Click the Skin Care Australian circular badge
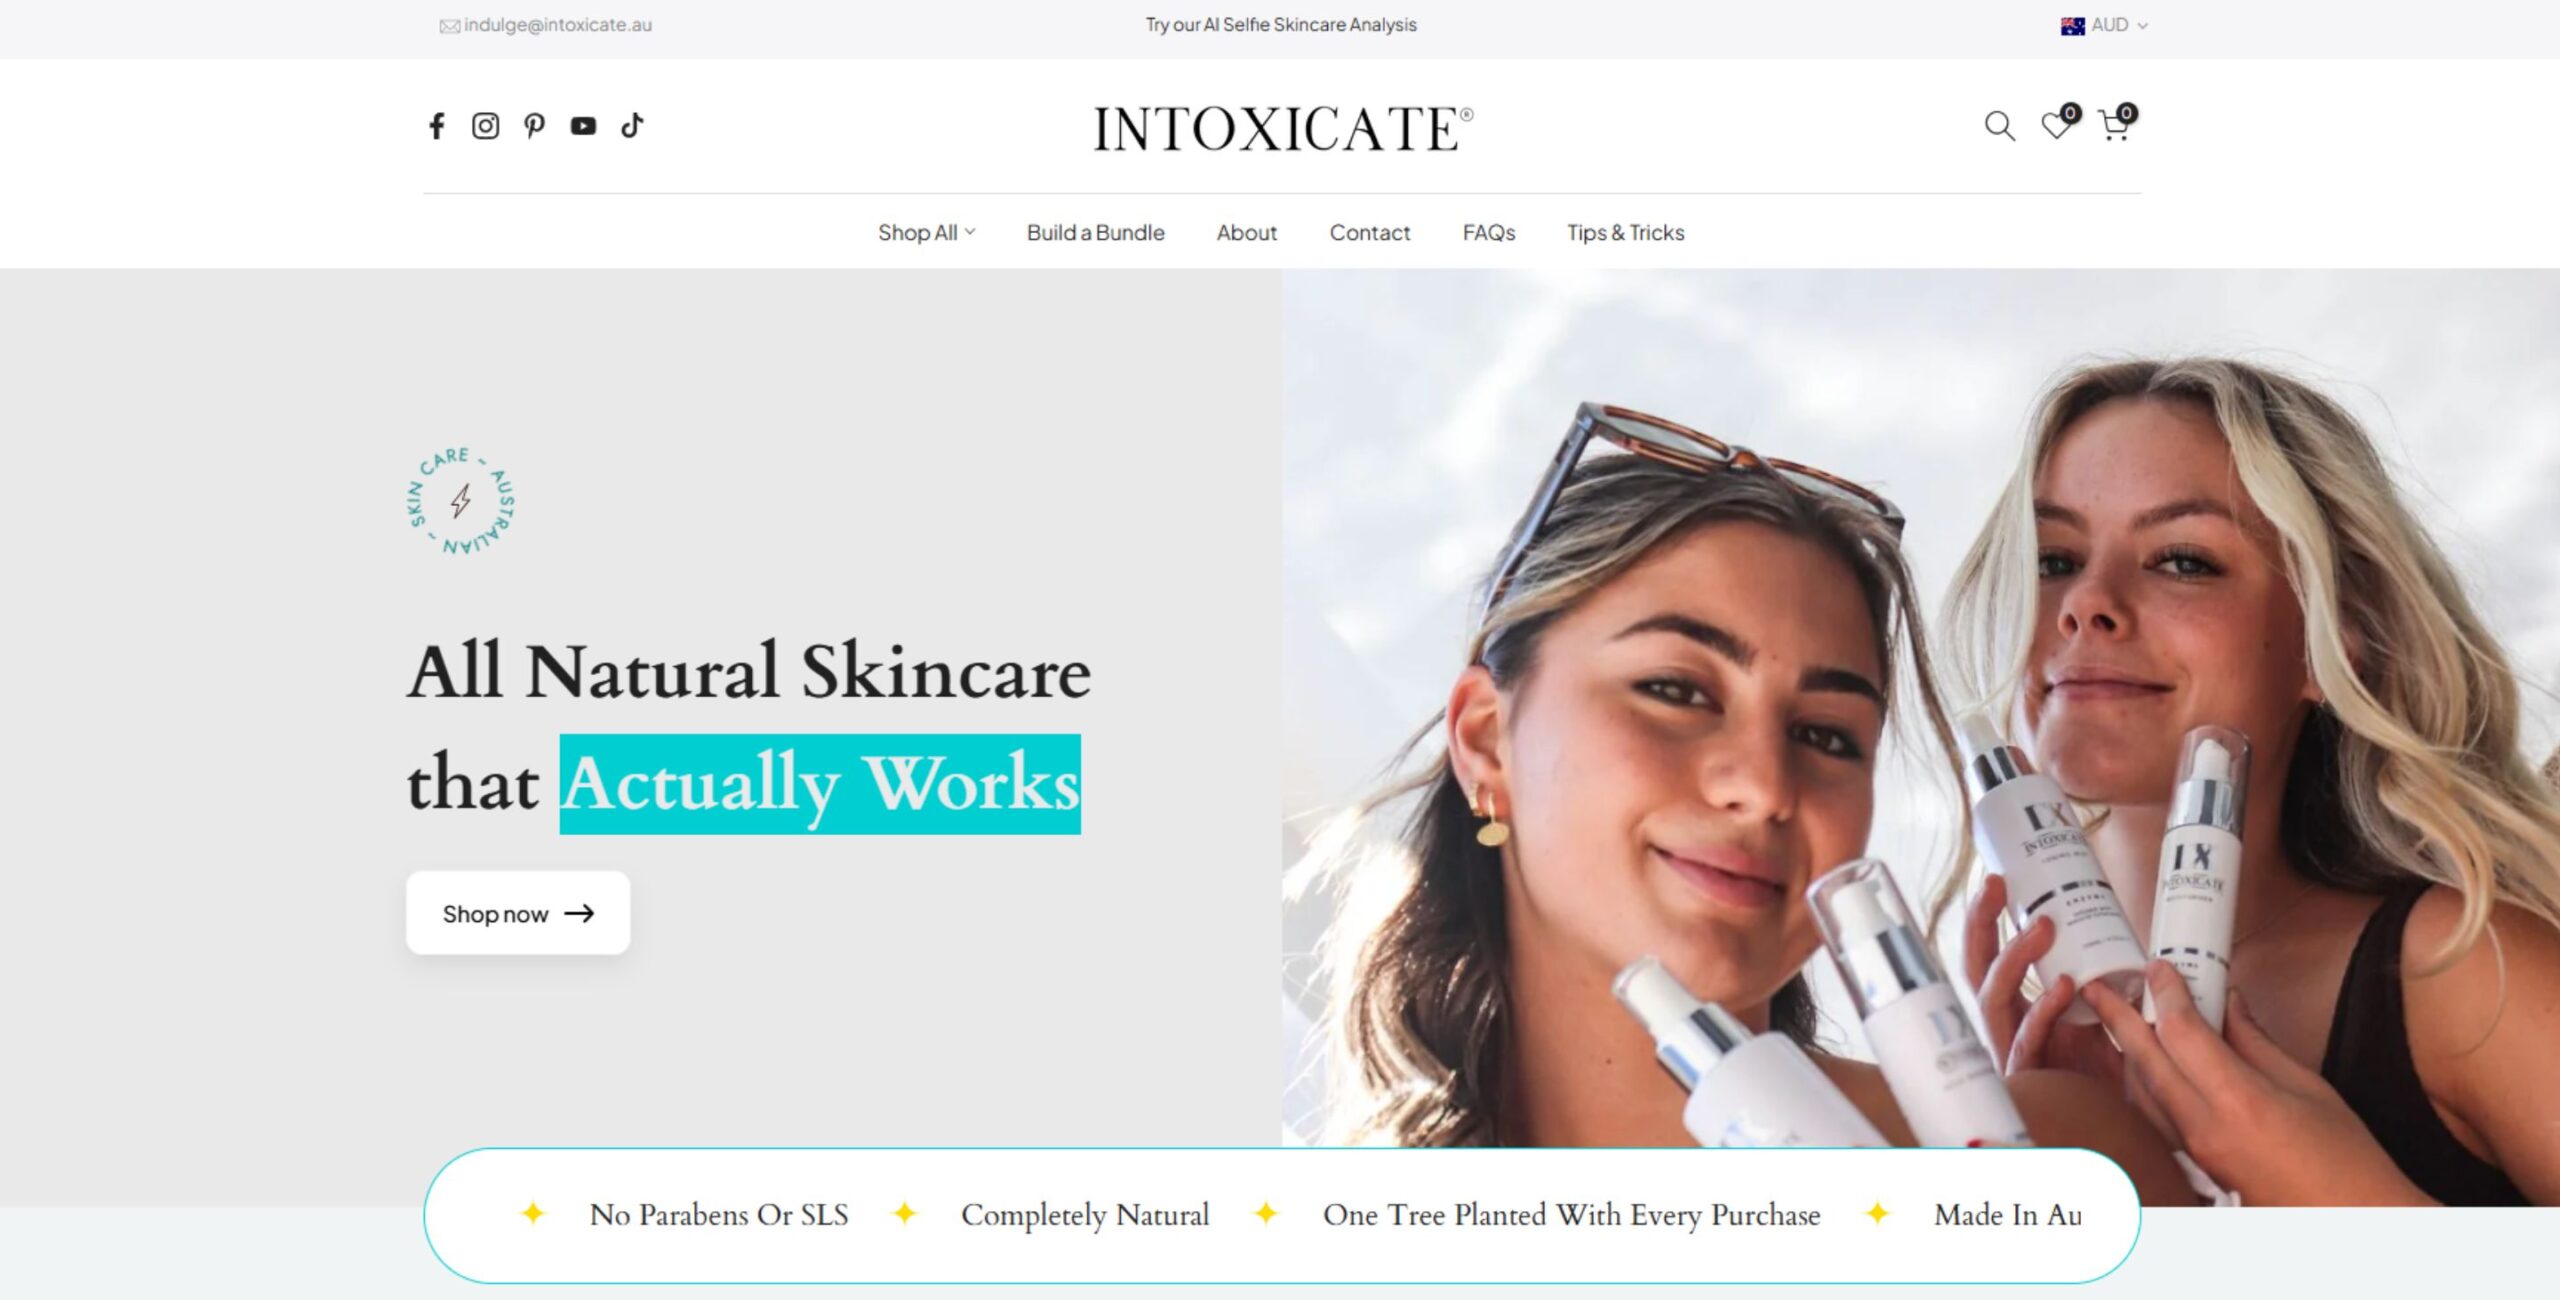The image size is (2560, 1300). (x=462, y=501)
